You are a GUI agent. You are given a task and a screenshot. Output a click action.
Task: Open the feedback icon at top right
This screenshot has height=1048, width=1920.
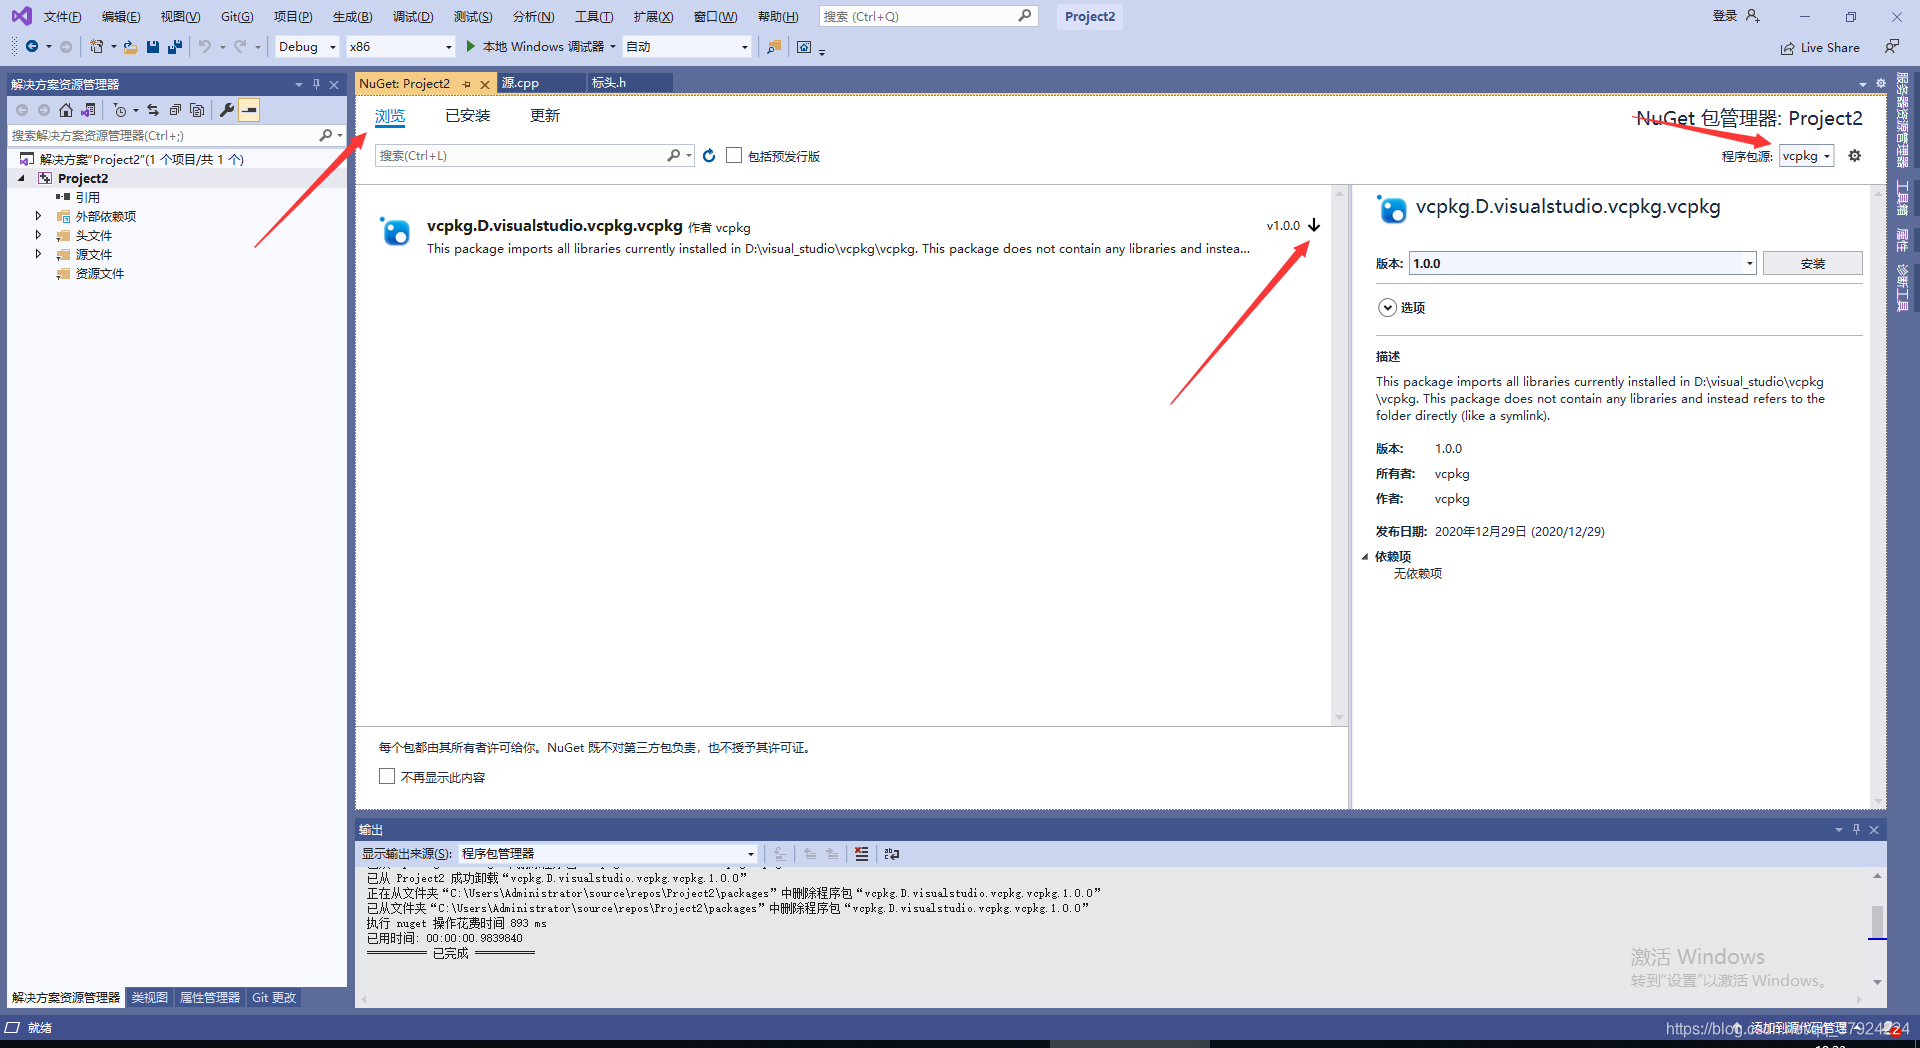(1891, 47)
